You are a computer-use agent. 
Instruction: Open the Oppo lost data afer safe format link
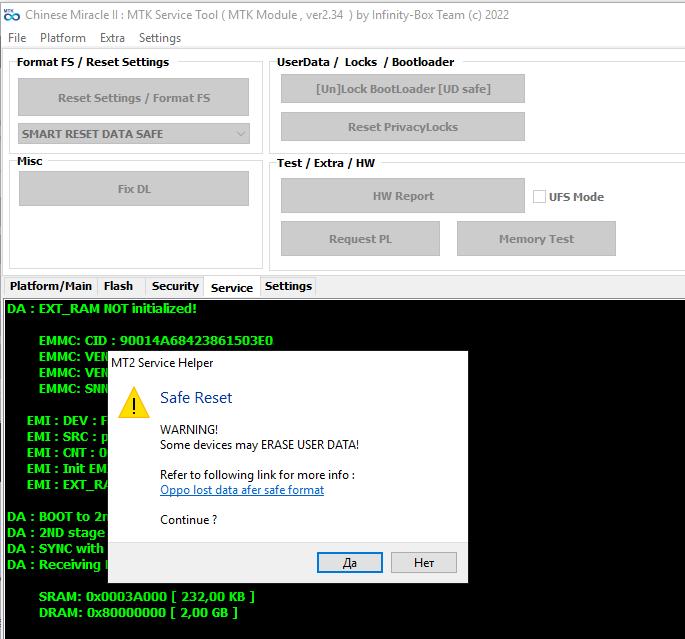(242, 490)
